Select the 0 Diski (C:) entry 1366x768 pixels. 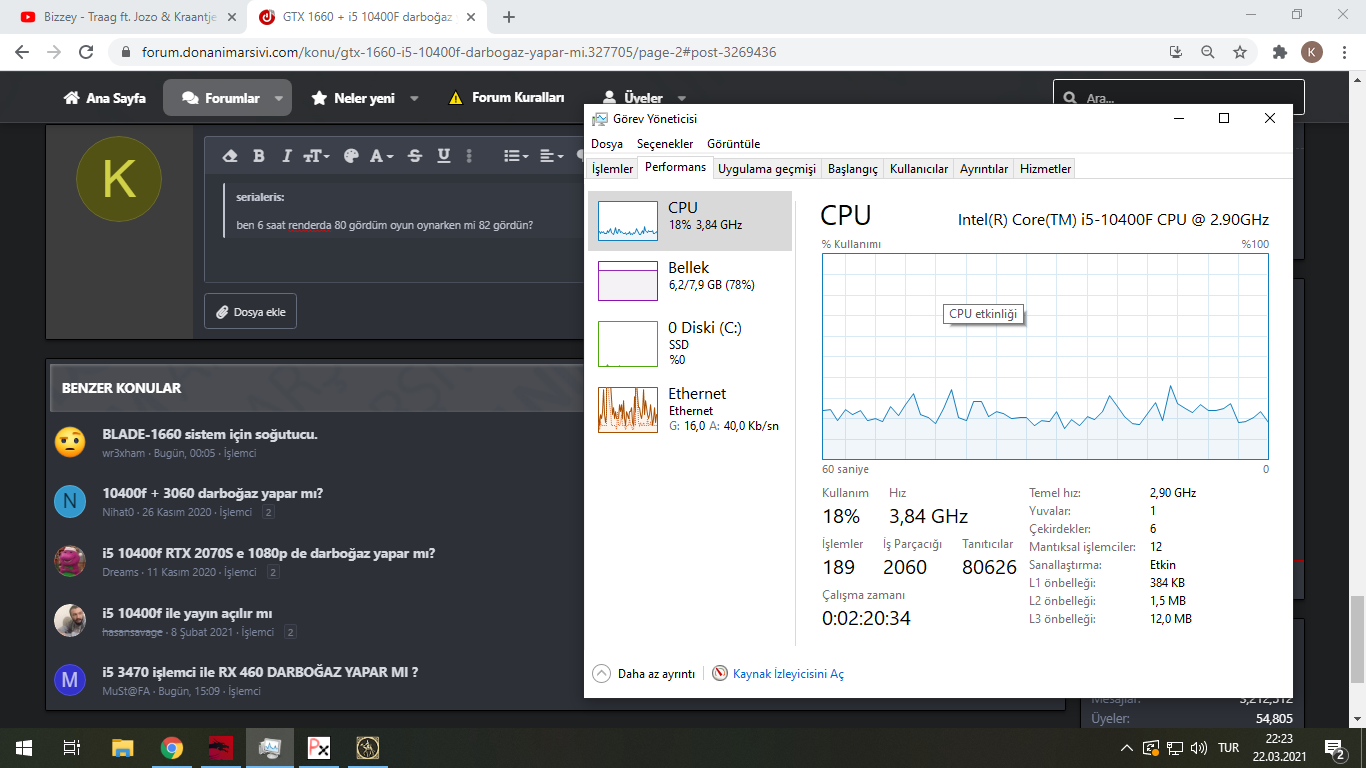click(x=690, y=343)
